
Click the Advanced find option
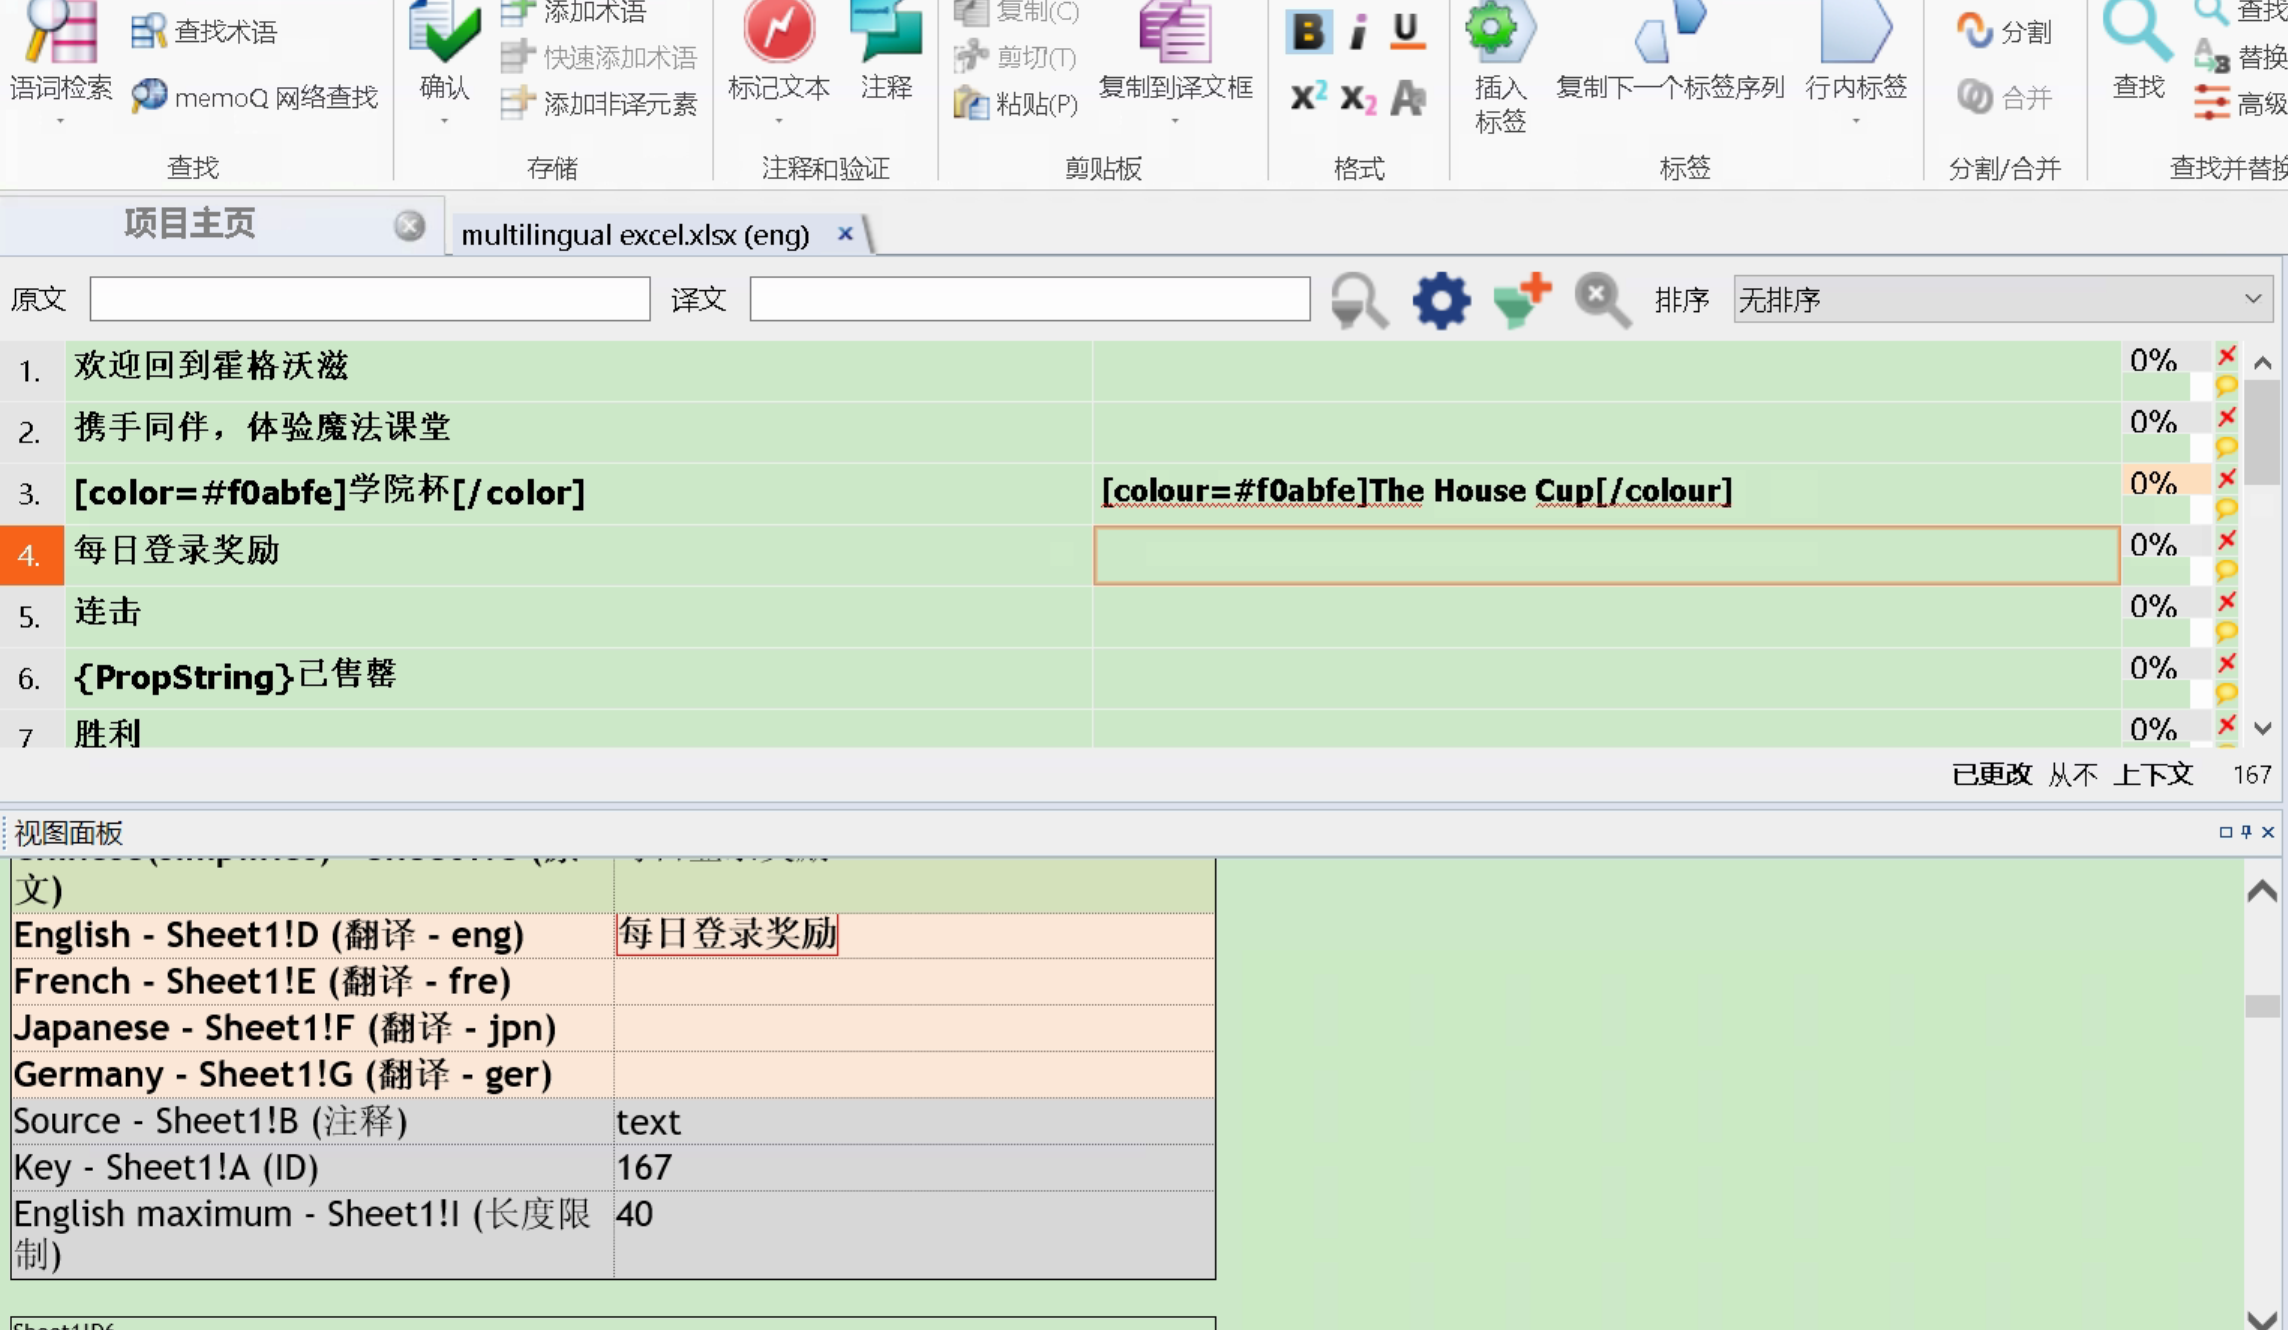[2240, 102]
